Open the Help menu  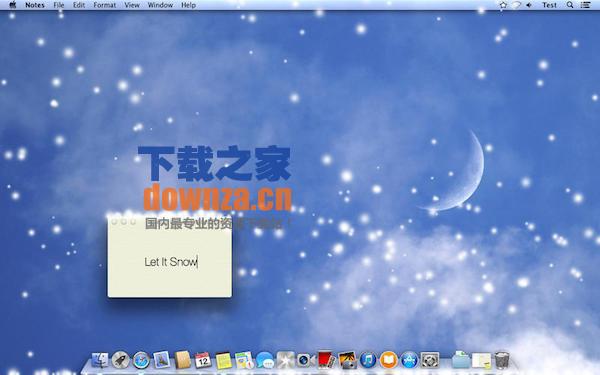coord(188,5)
